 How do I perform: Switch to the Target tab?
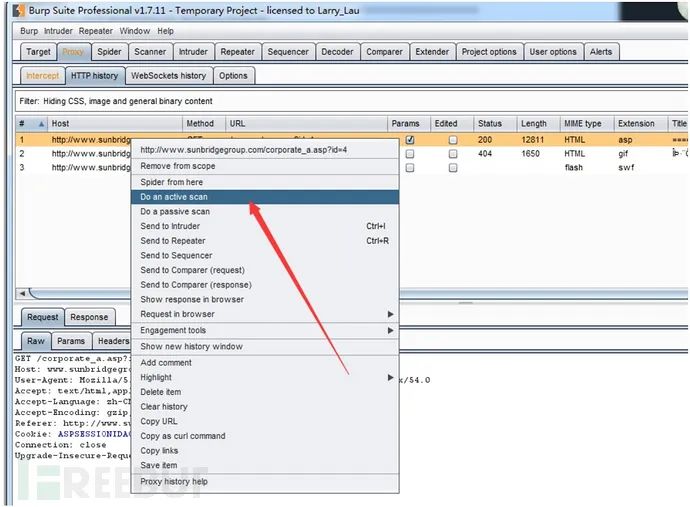point(38,52)
